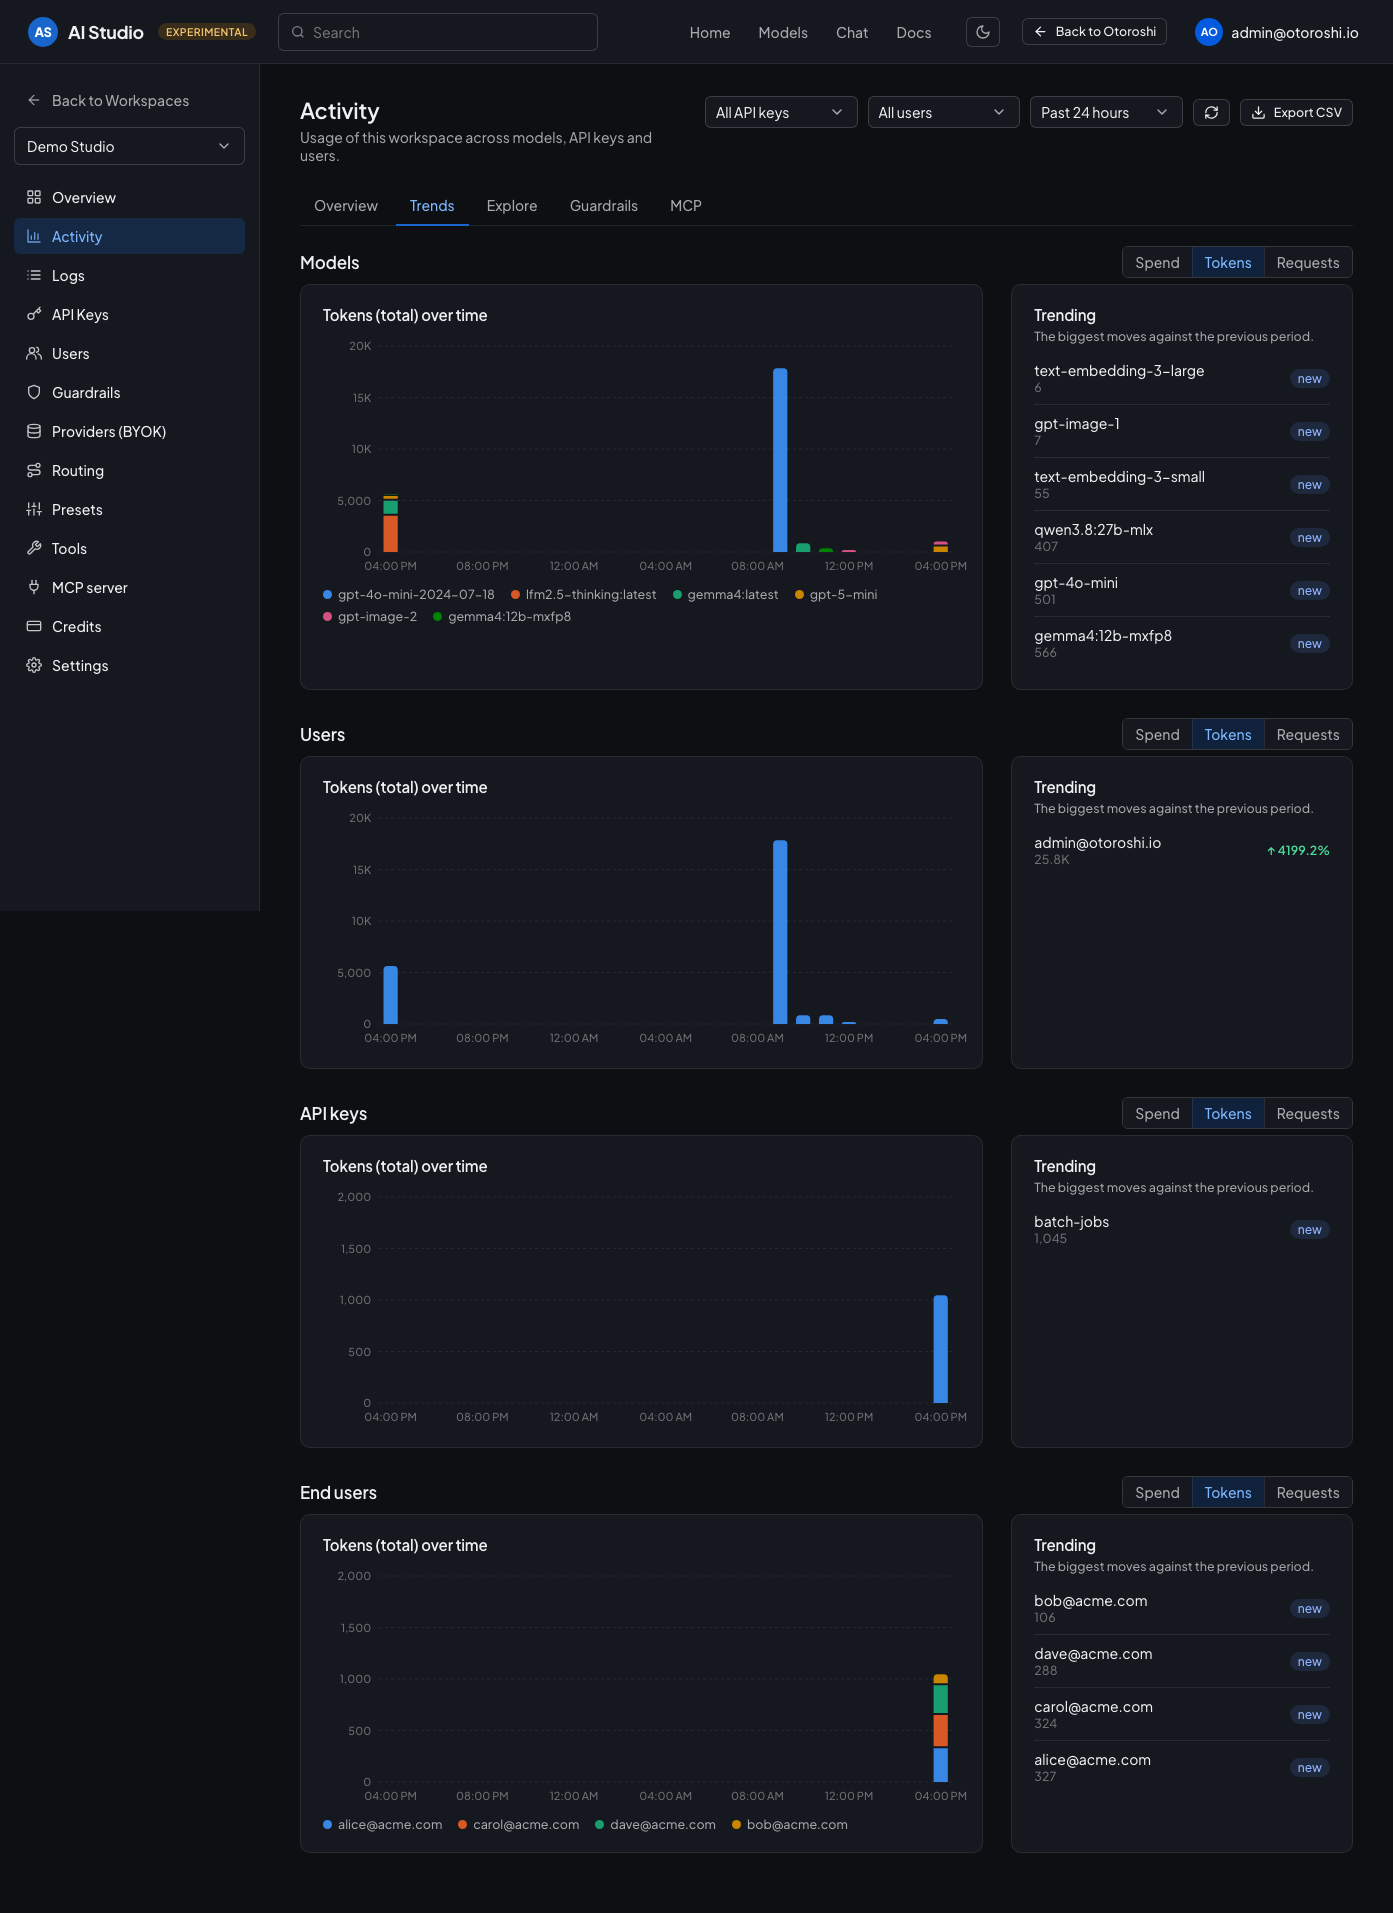Click the Users people icon

click(34, 353)
